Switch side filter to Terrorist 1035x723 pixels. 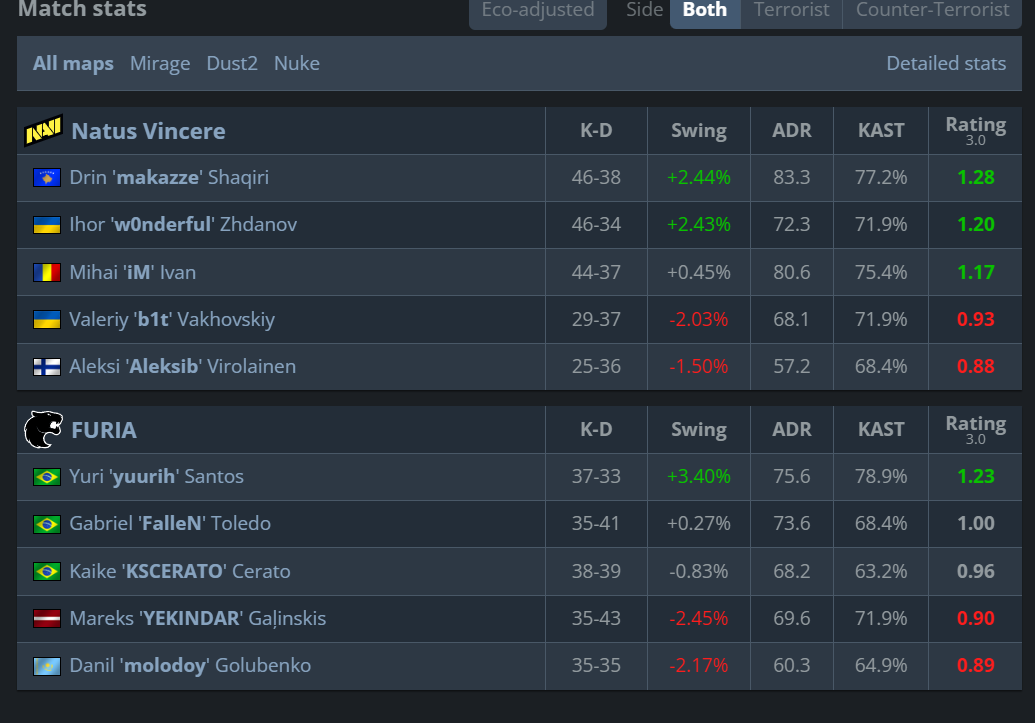tap(791, 11)
